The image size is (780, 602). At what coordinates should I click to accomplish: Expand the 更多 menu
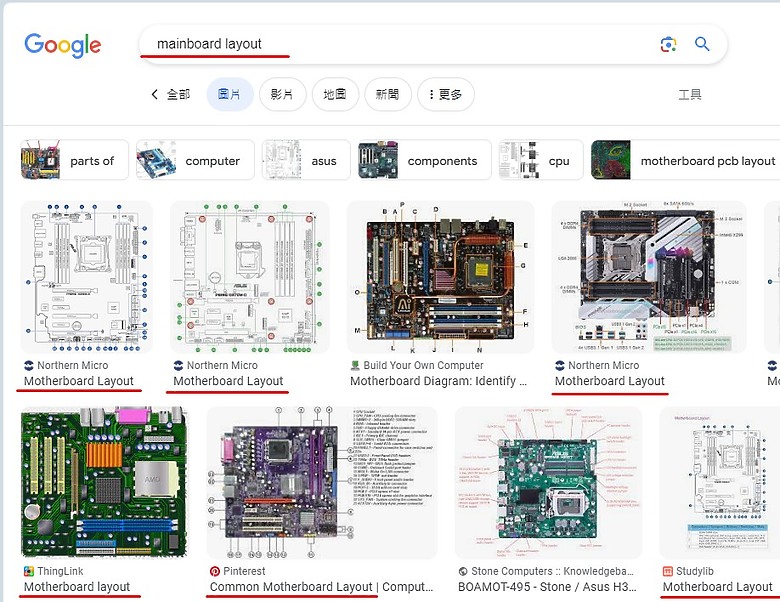tap(445, 94)
